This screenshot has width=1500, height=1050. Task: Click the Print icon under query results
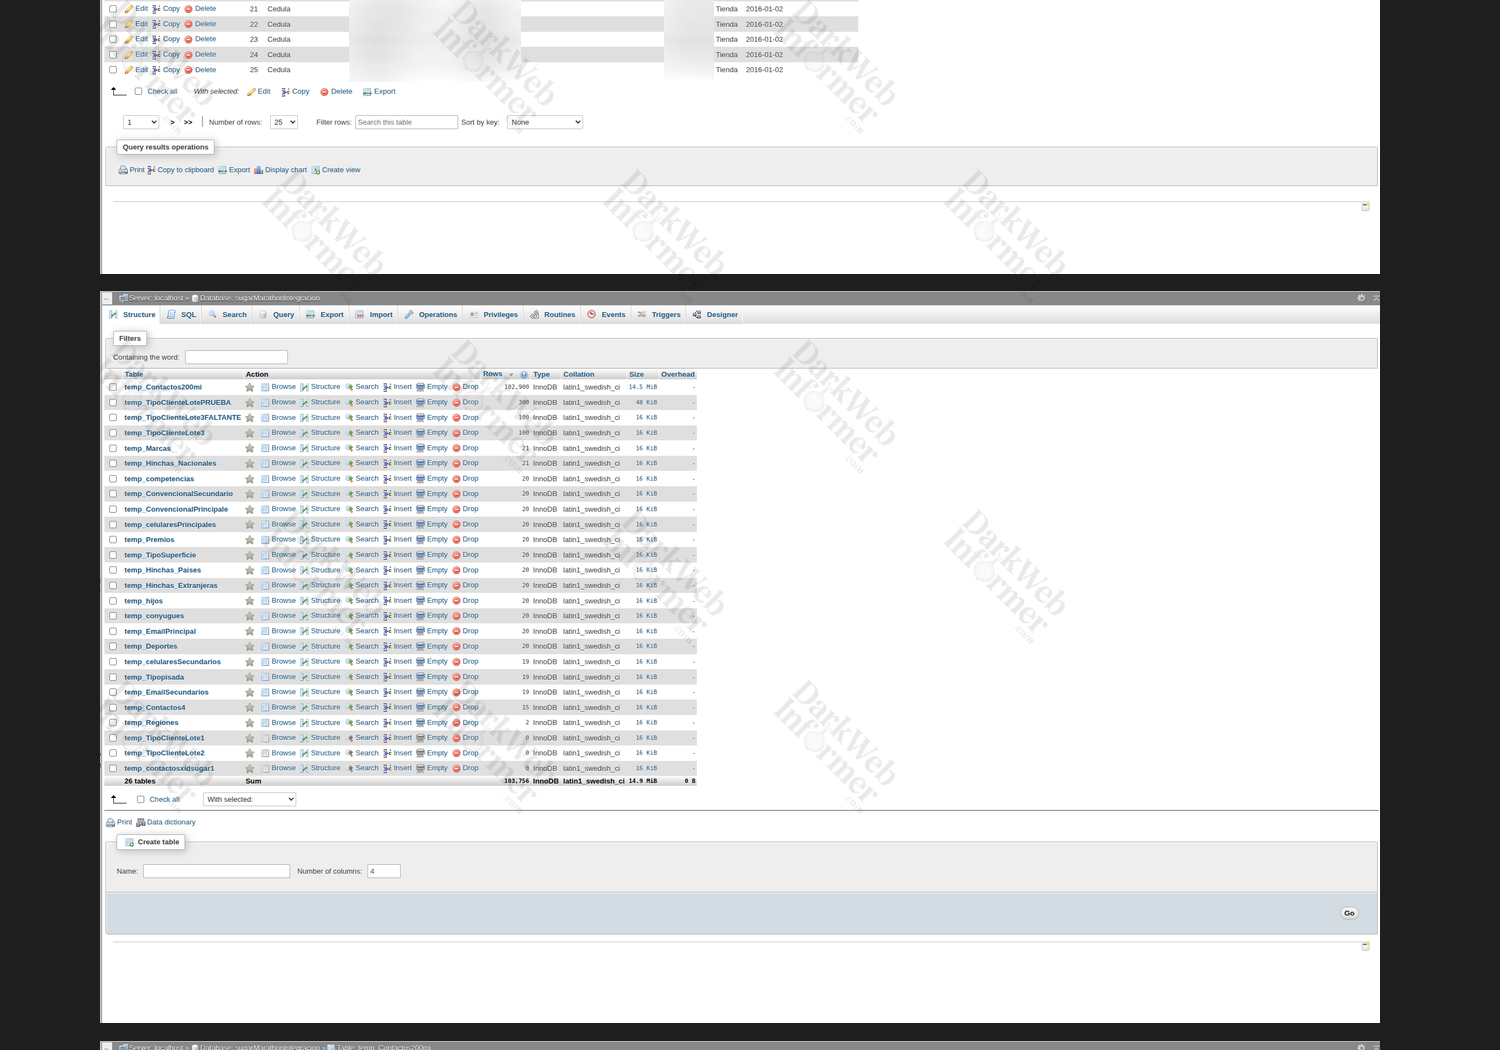tap(123, 170)
